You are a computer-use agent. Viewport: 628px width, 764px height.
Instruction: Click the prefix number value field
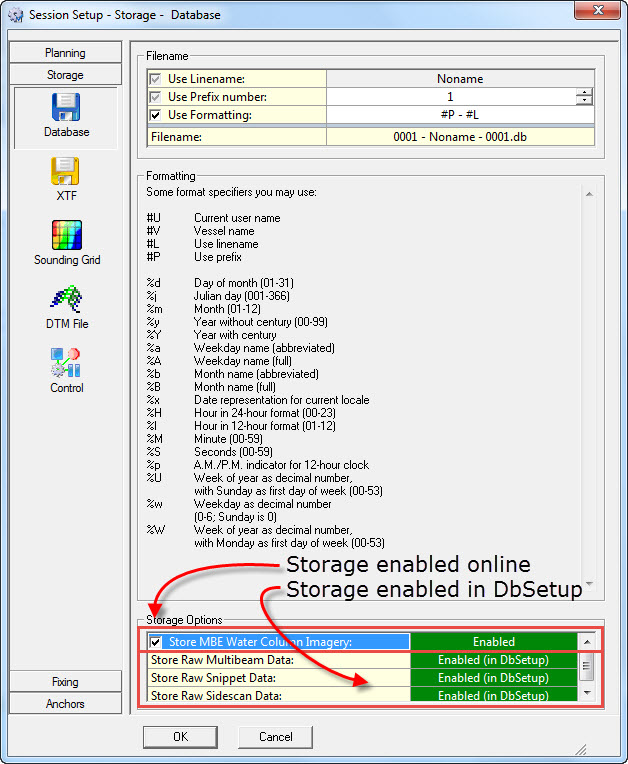(x=451, y=97)
